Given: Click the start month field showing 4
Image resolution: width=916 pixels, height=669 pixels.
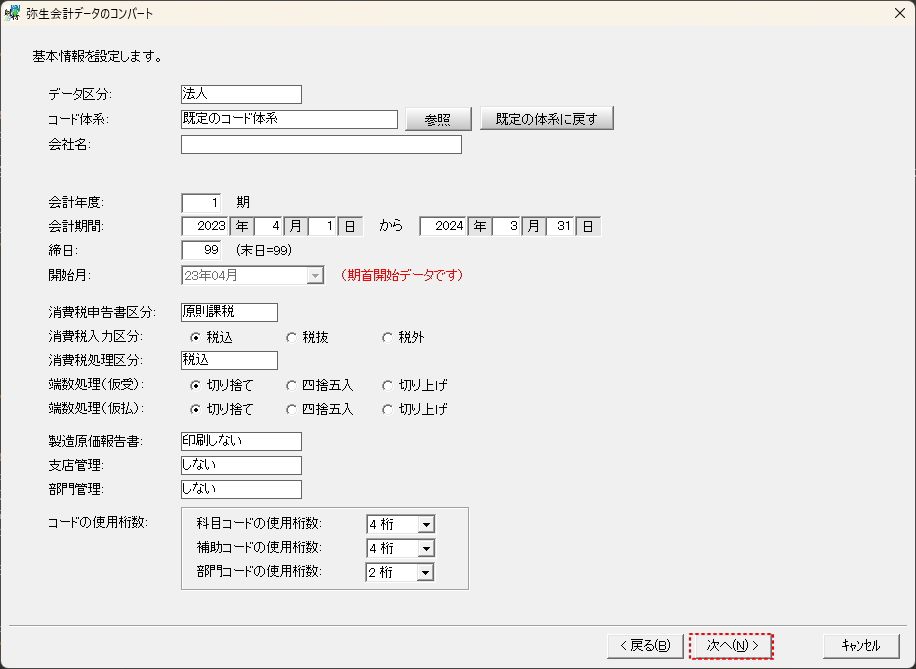Looking at the screenshot, I should (x=269, y=226).
